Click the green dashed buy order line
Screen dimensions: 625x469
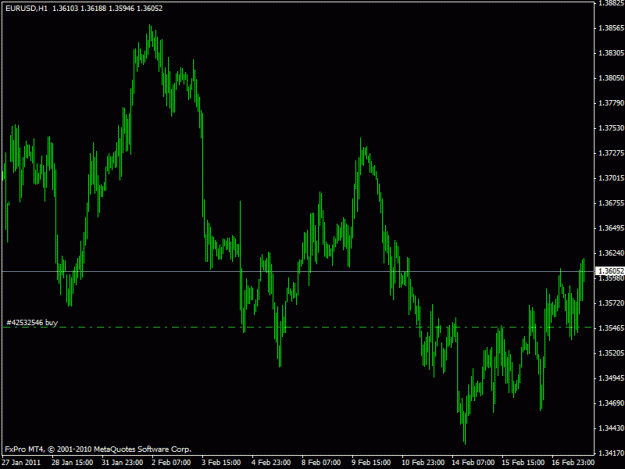[x=298, y=328]
